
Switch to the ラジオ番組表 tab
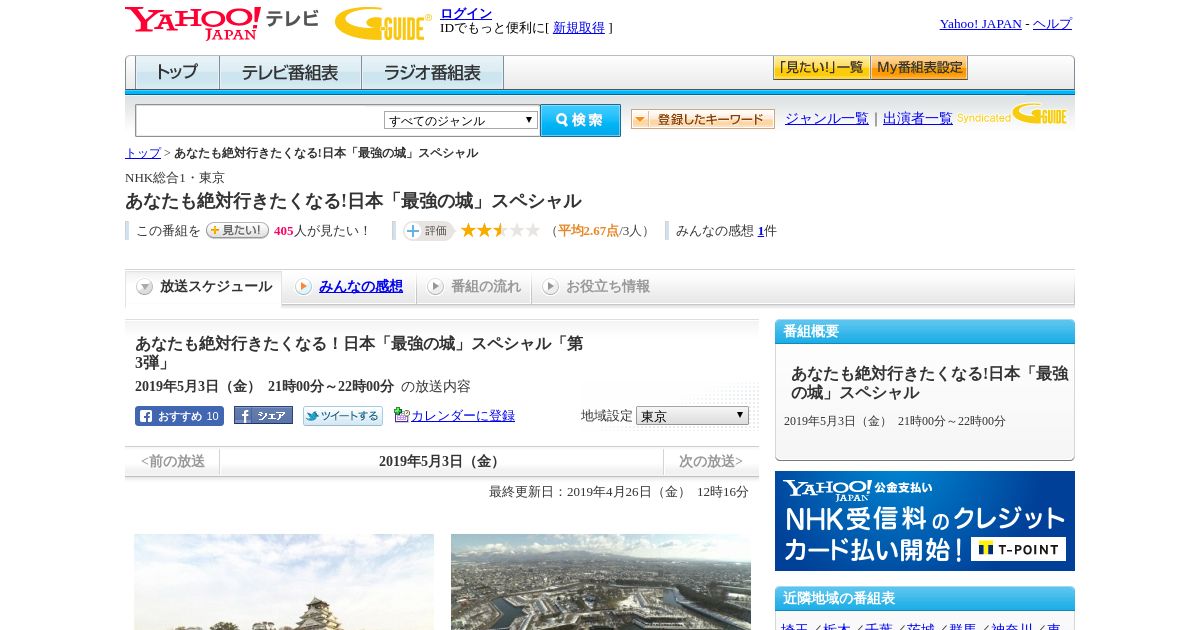point(432,73)
